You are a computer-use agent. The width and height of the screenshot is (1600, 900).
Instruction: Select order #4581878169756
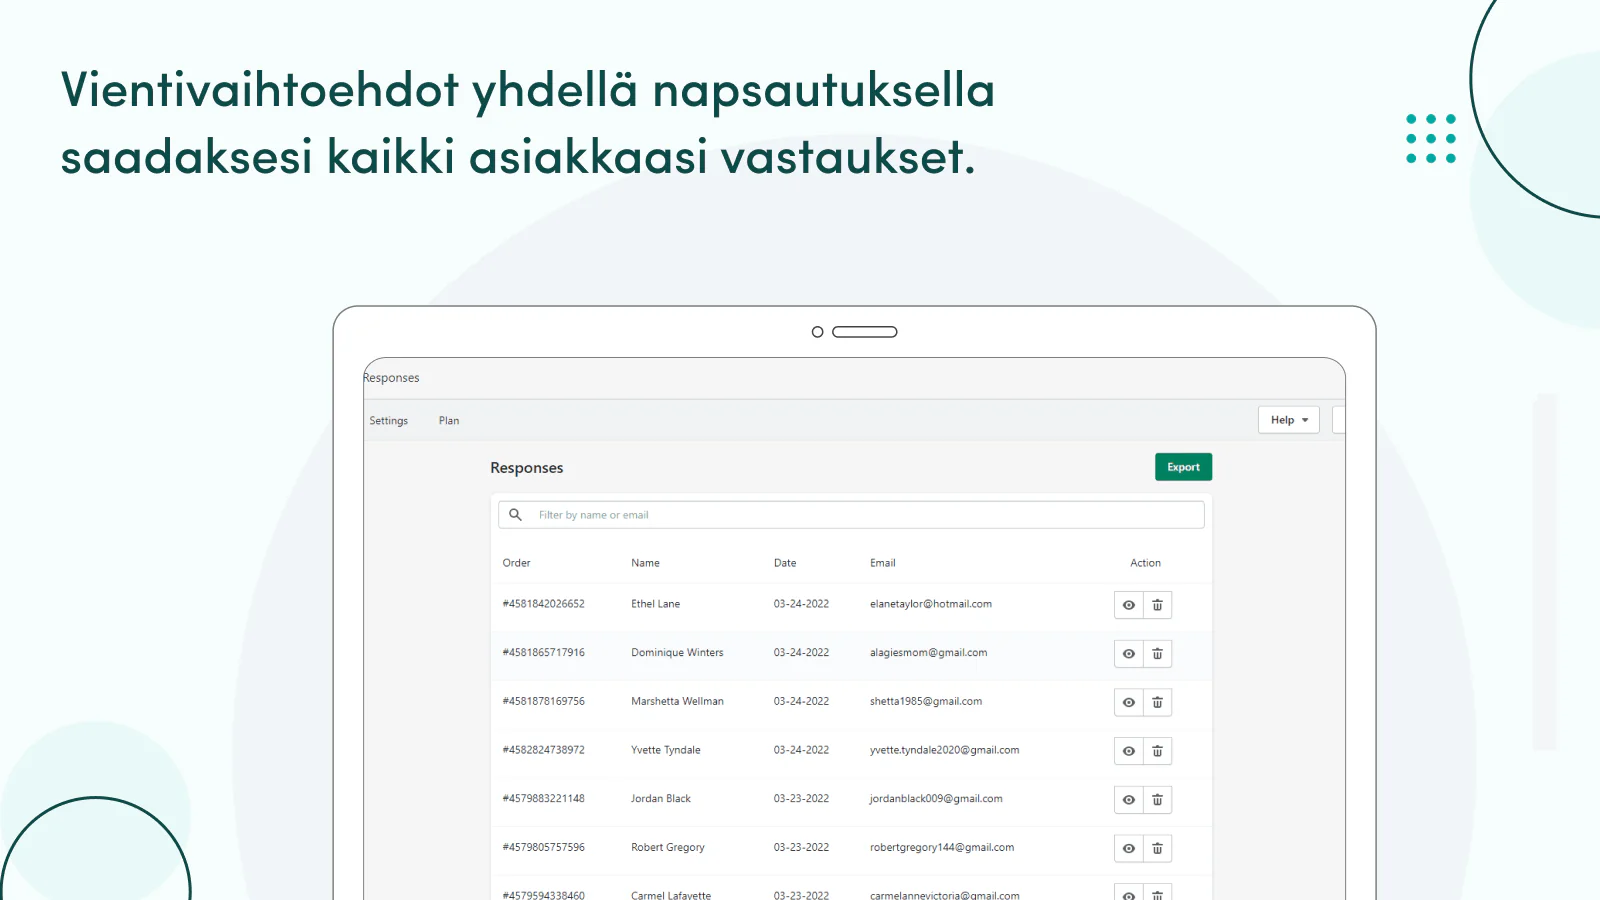pos(543,702)
